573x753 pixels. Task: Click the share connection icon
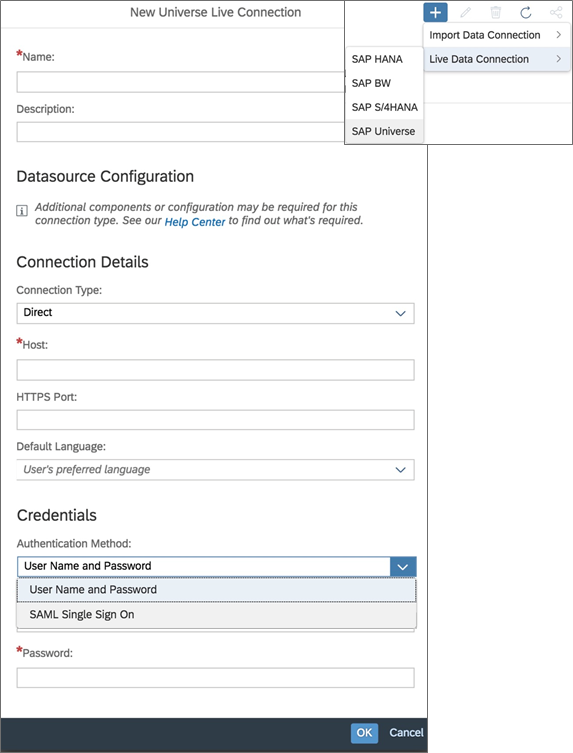point(556,12)
